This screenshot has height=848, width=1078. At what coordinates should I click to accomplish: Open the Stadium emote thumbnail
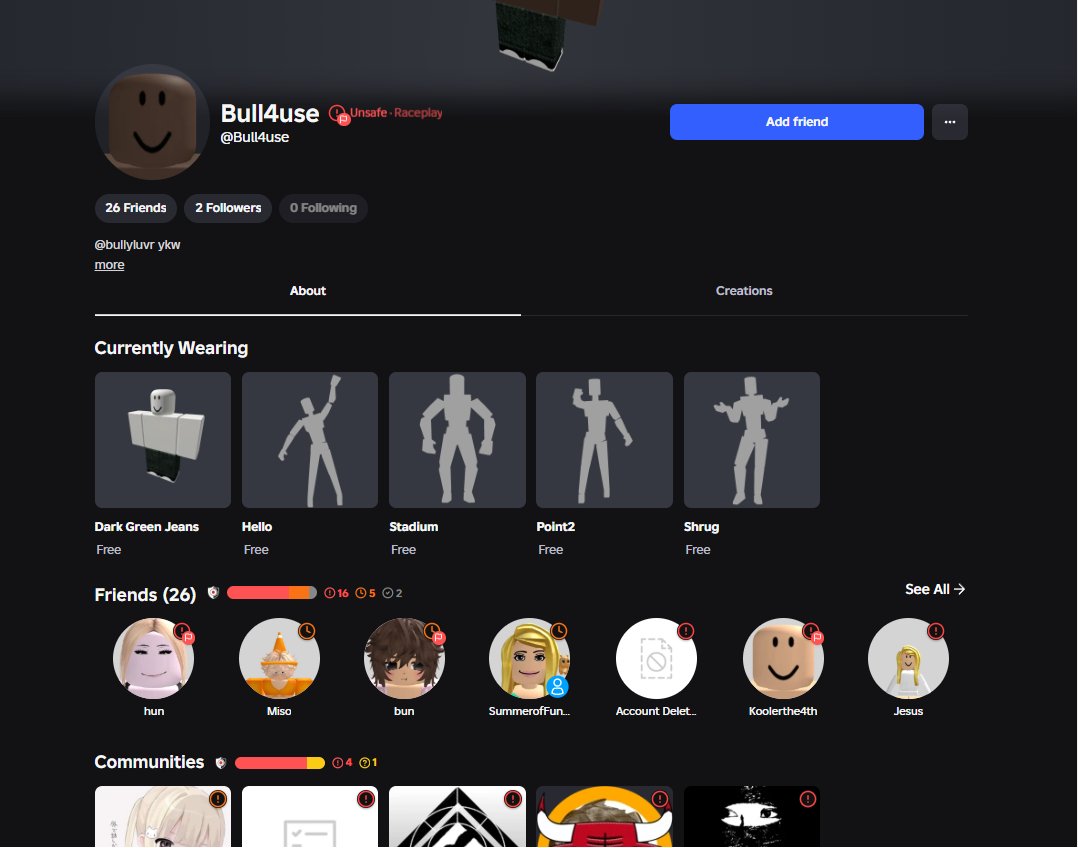coord(457,440)
